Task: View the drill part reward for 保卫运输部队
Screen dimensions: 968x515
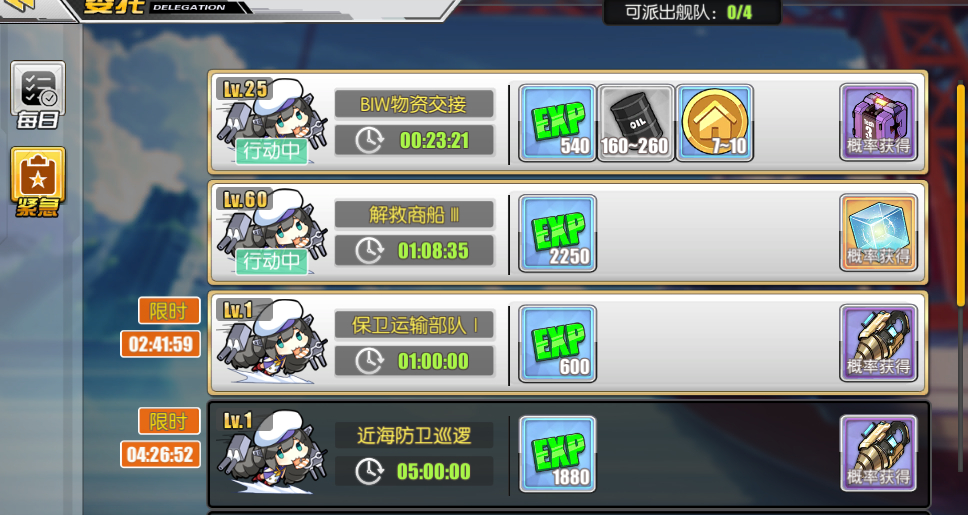Action: coord(878,343)
